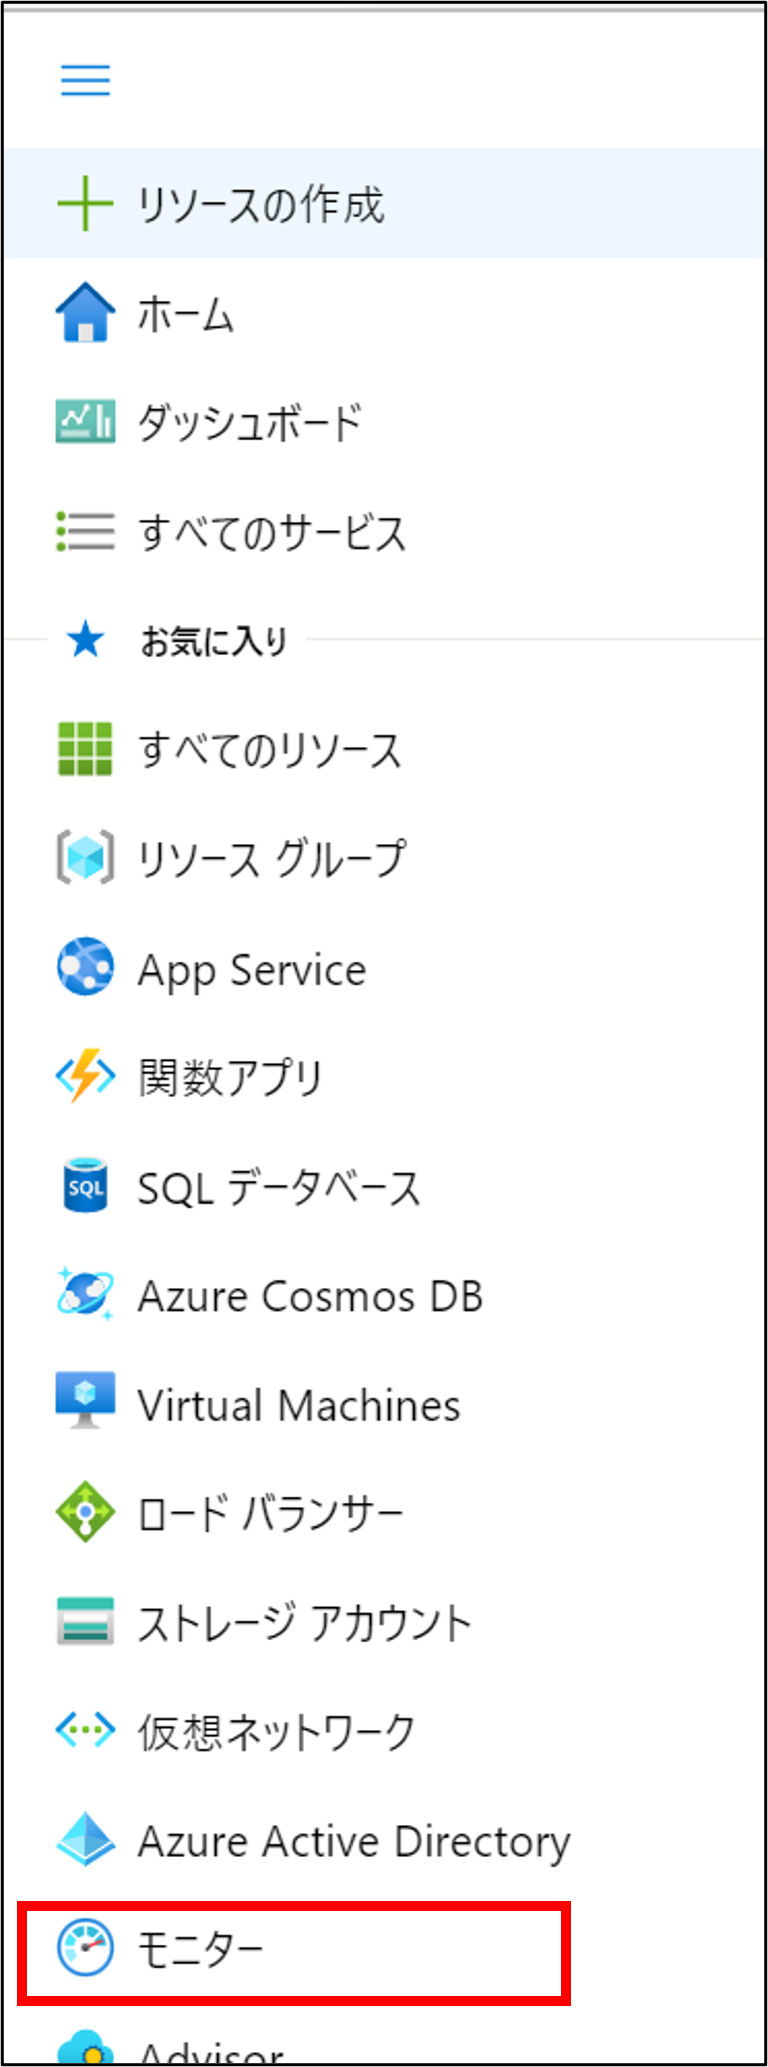Go to Azure Active Directory
The height and width of the screenshot is (2067, 768).
point(353,1841)
